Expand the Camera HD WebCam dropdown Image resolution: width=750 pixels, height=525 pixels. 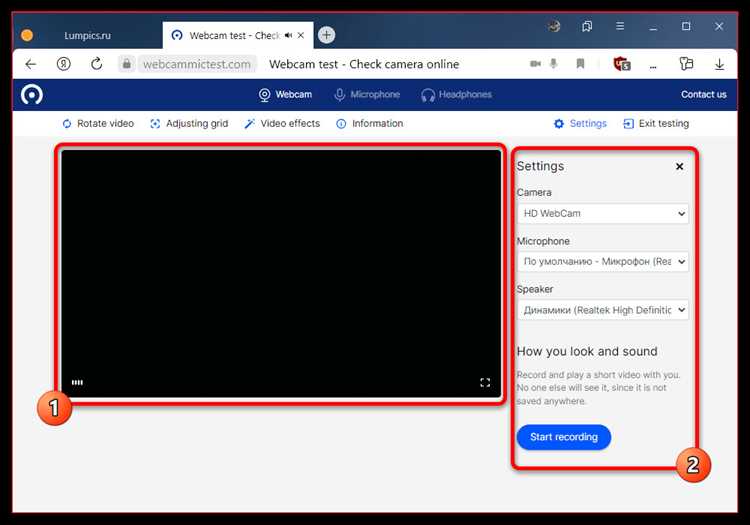603,213
